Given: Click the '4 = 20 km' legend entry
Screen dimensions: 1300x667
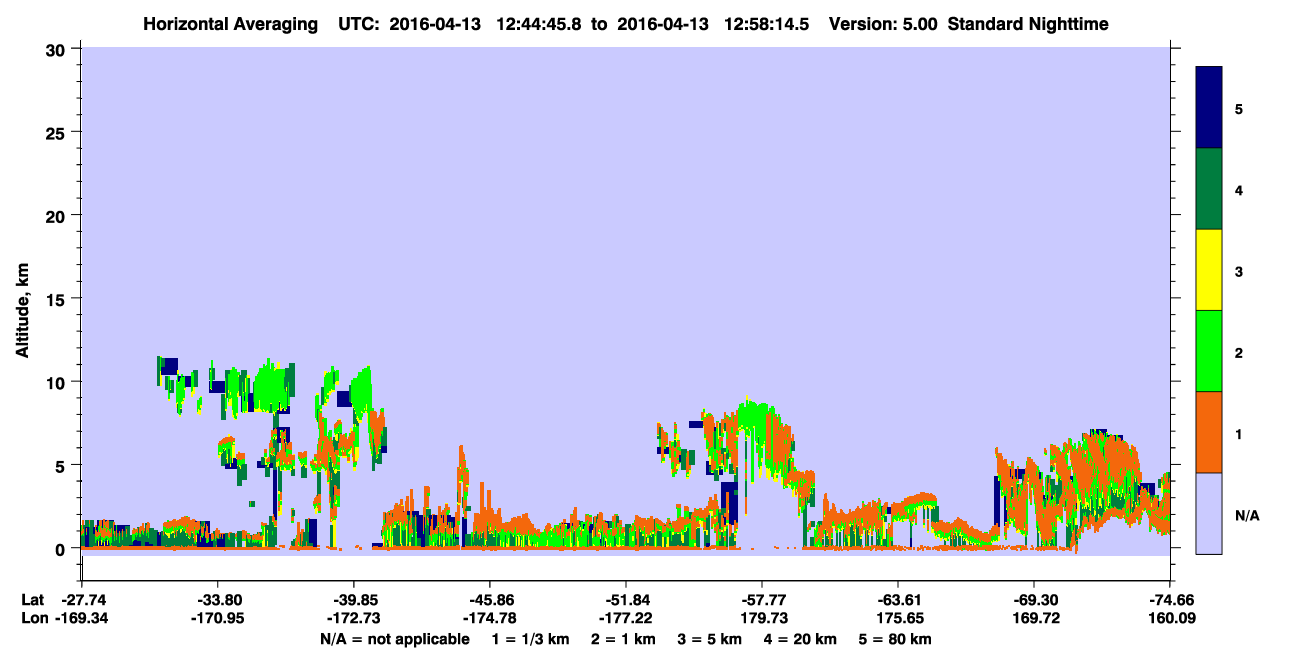Looking at the screenshot, I should (801, 639).
